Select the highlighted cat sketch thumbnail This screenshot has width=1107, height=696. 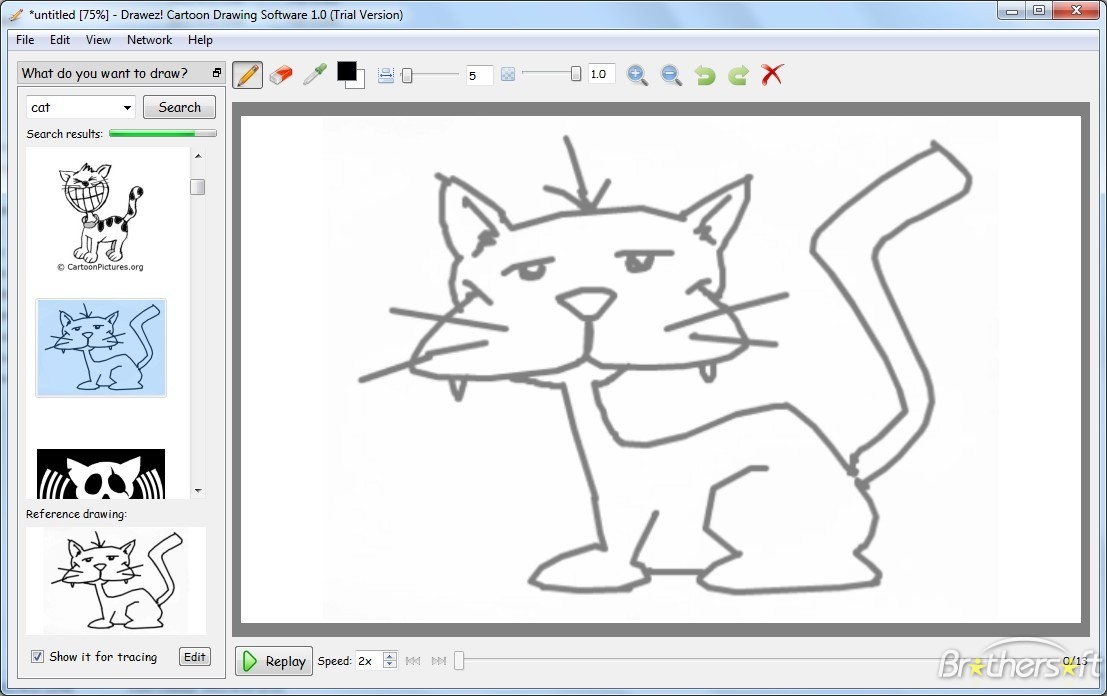click(100, 347)
